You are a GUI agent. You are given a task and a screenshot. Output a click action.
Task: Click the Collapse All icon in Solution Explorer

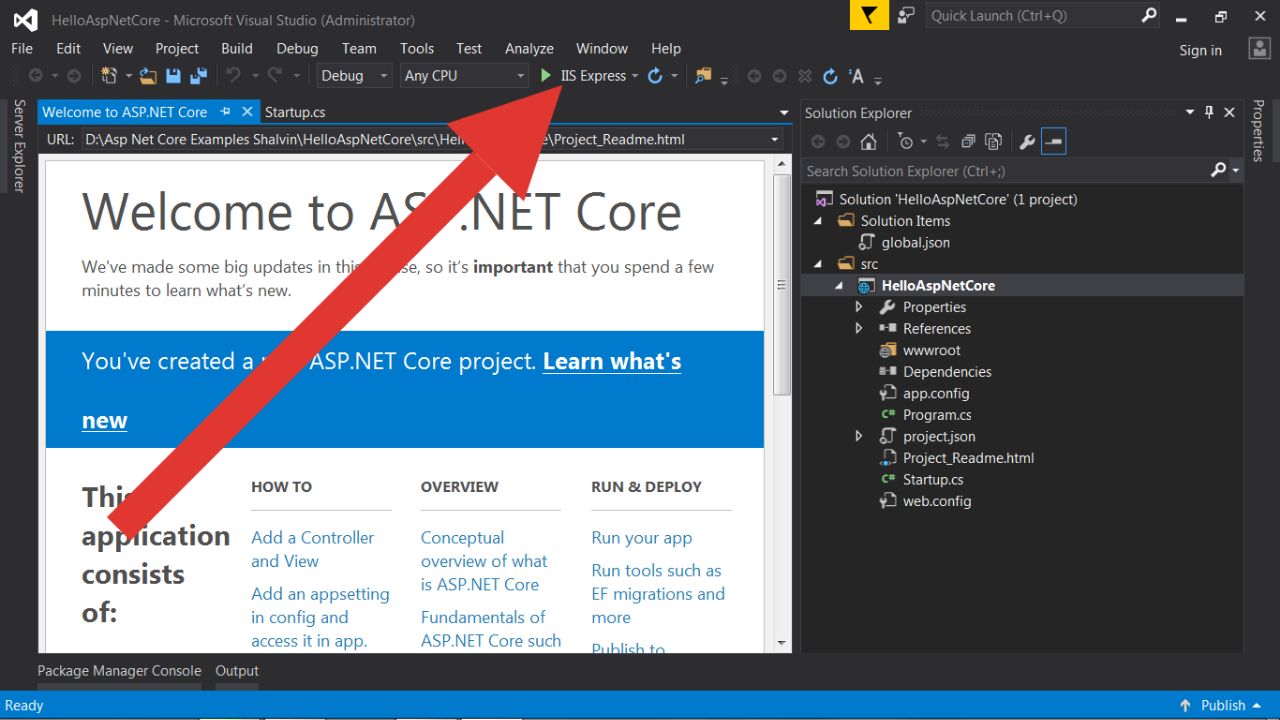click(968, 142)
